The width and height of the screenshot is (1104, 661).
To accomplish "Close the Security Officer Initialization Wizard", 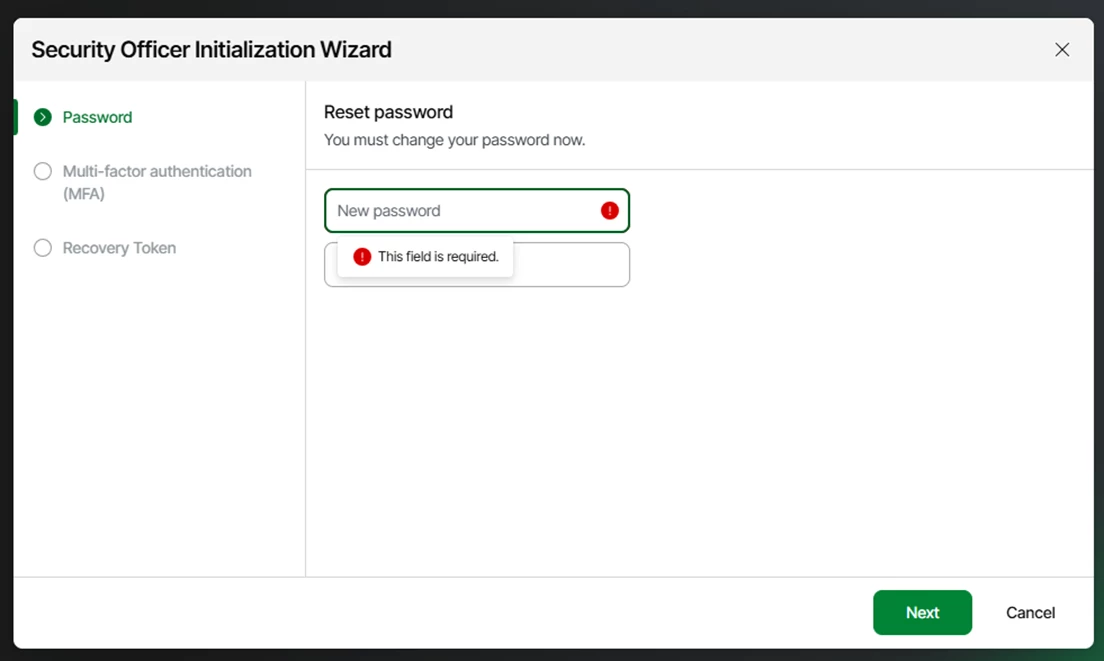I will (1062, 50).
